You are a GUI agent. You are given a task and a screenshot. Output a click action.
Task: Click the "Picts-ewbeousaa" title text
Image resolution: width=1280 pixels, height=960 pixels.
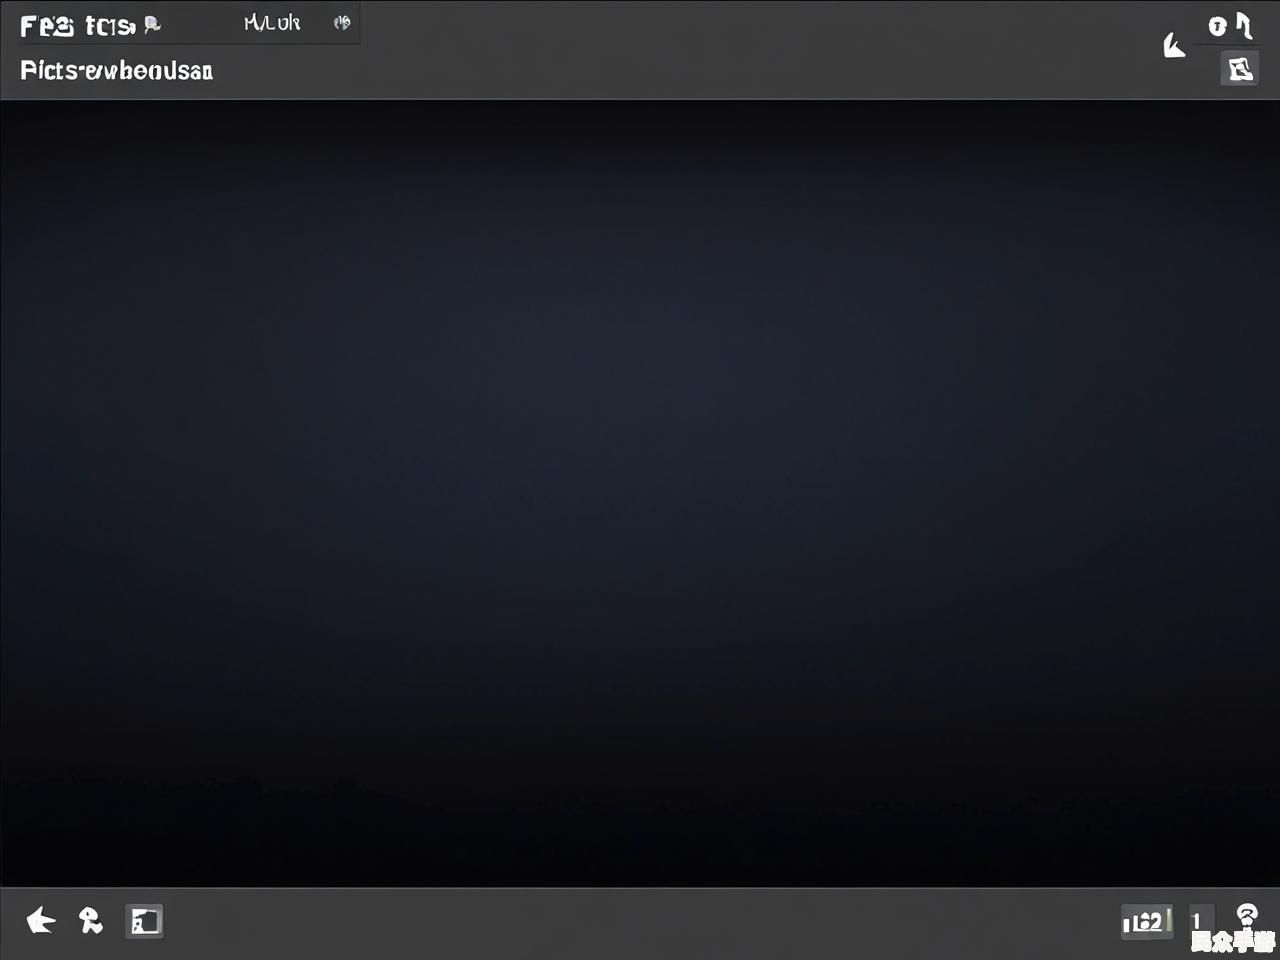(116, 71)
